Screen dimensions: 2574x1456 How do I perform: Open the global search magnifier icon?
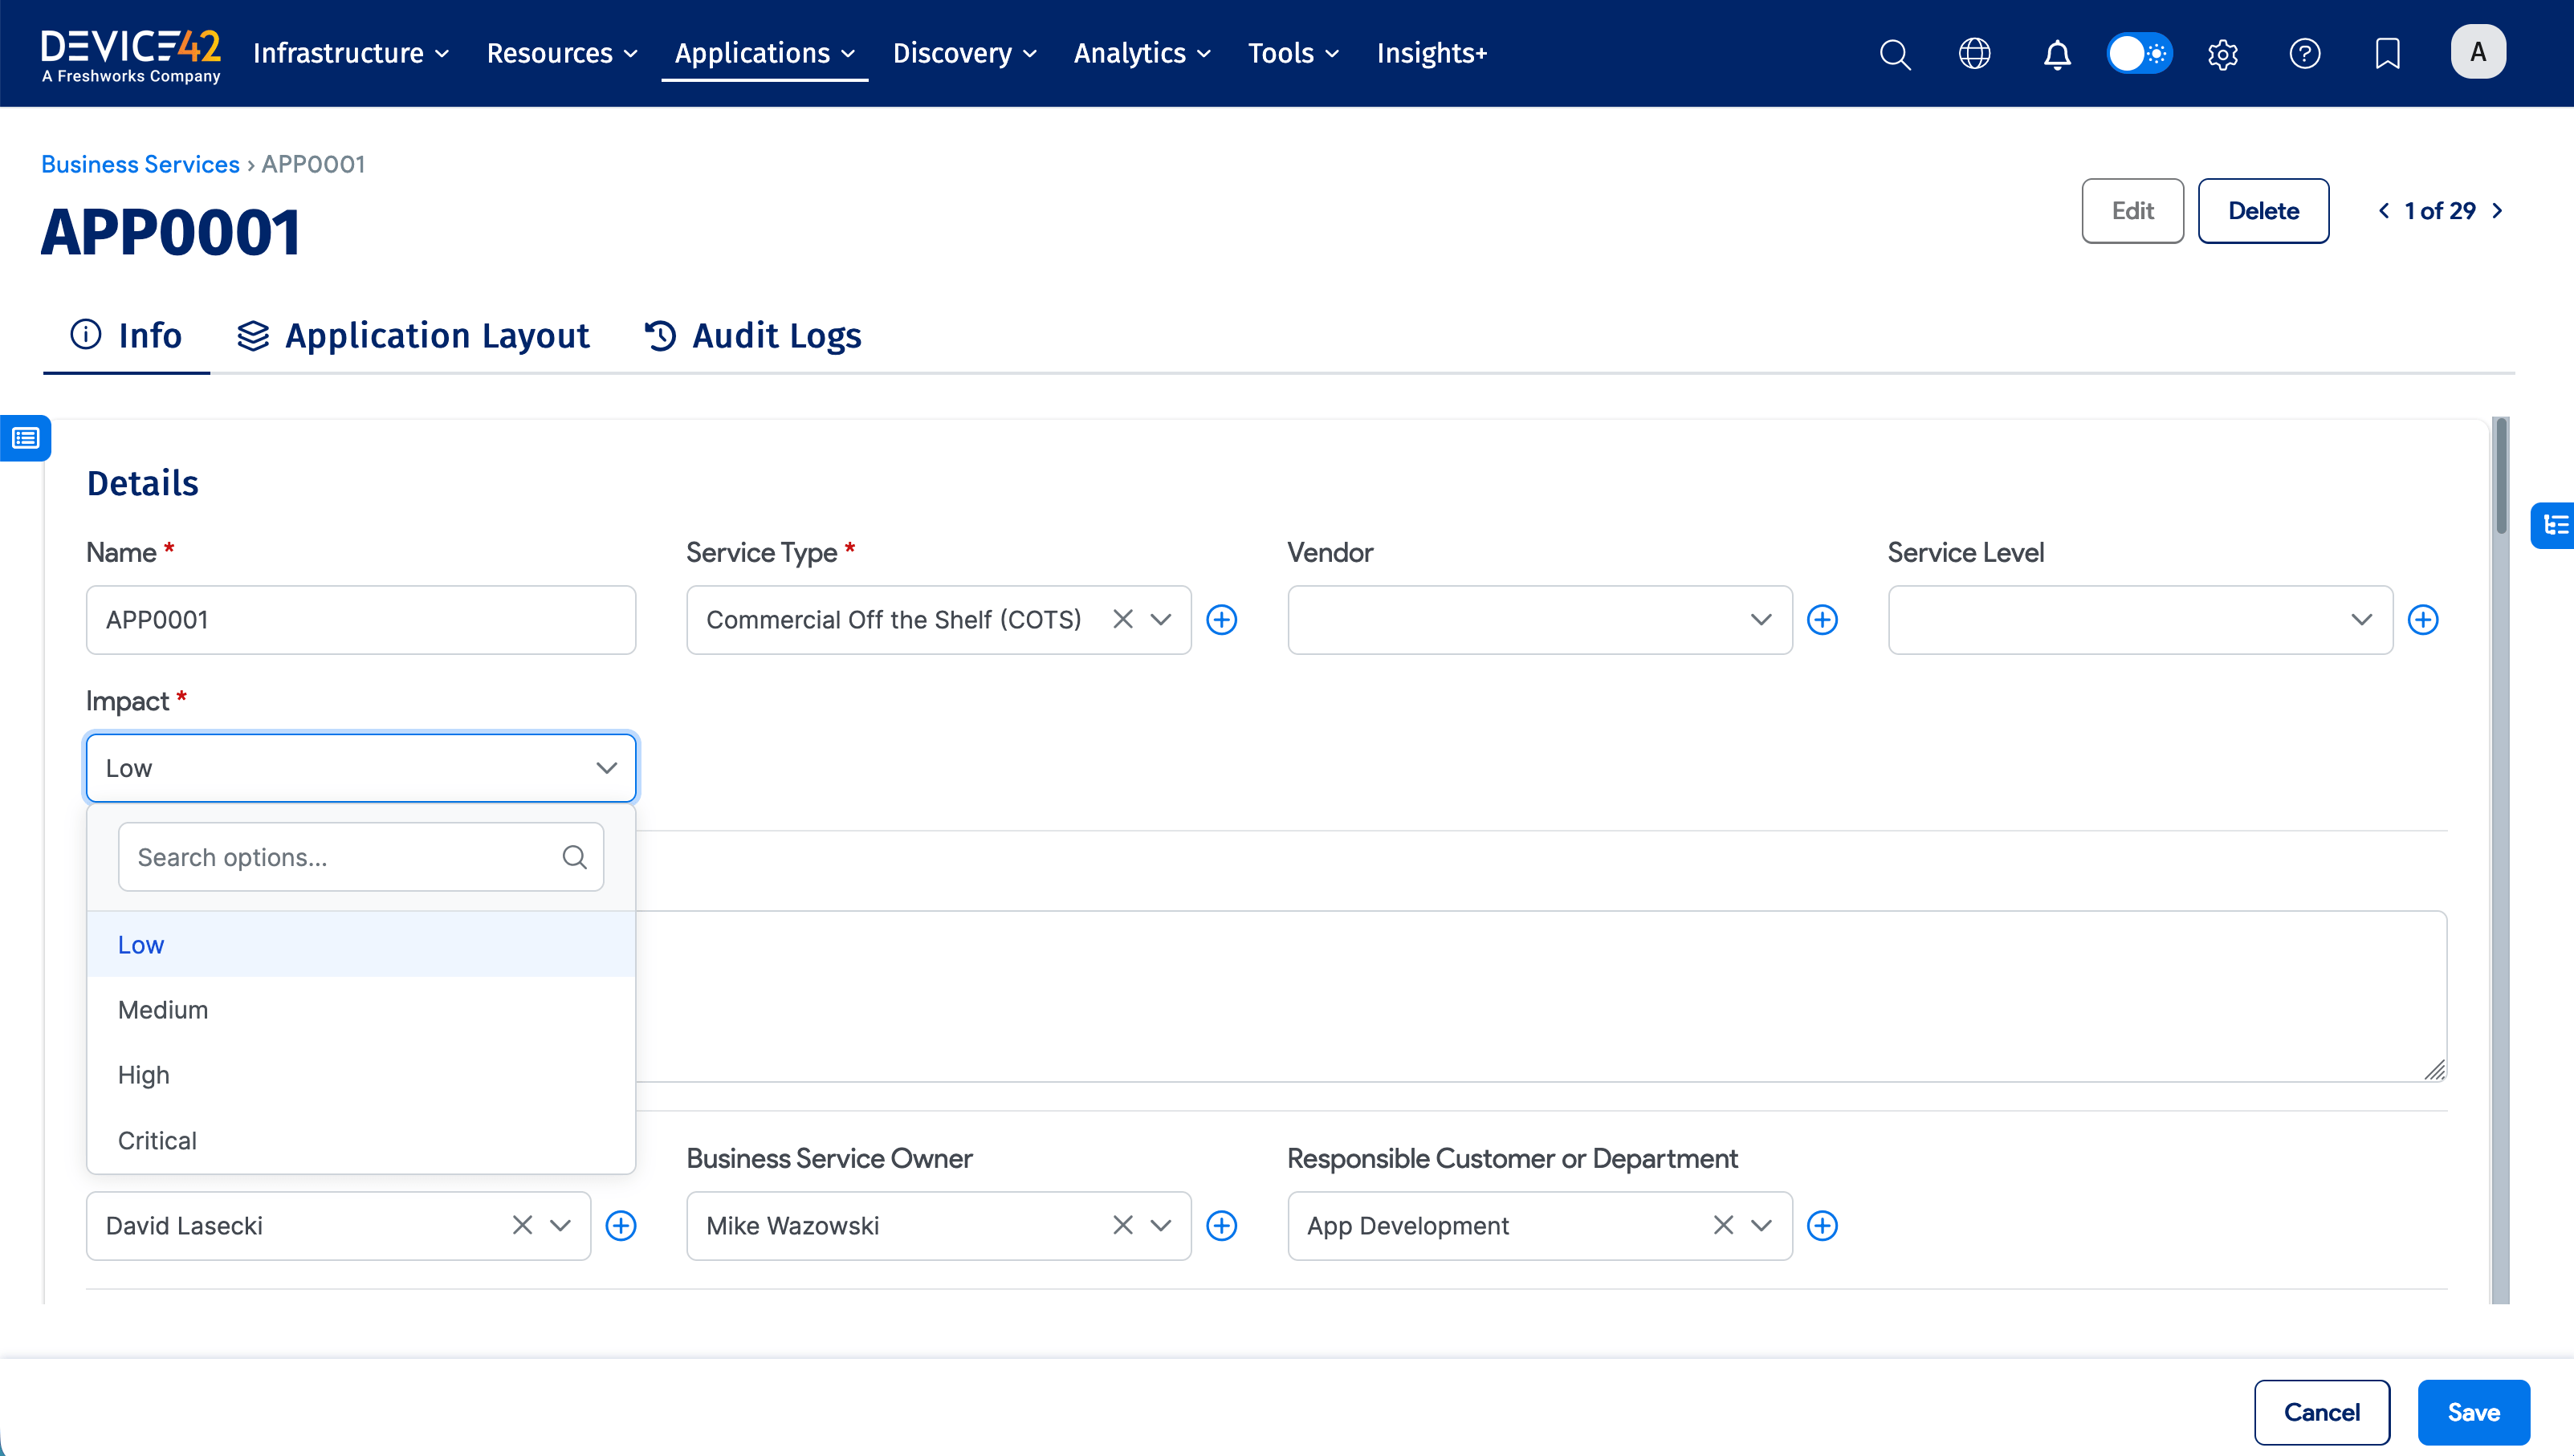point(1894,53)
